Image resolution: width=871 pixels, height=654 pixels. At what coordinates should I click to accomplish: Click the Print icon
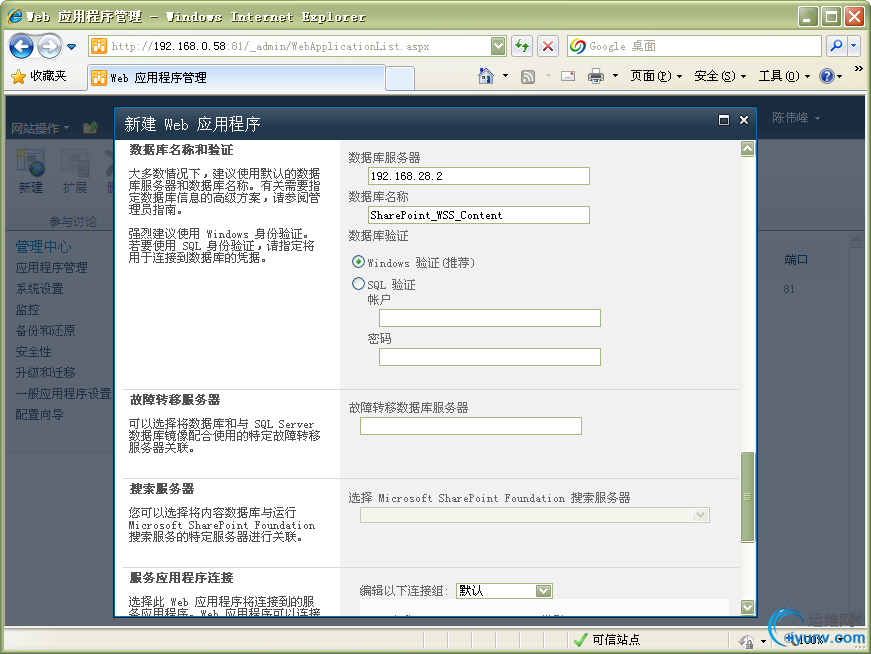pos(596,76)
